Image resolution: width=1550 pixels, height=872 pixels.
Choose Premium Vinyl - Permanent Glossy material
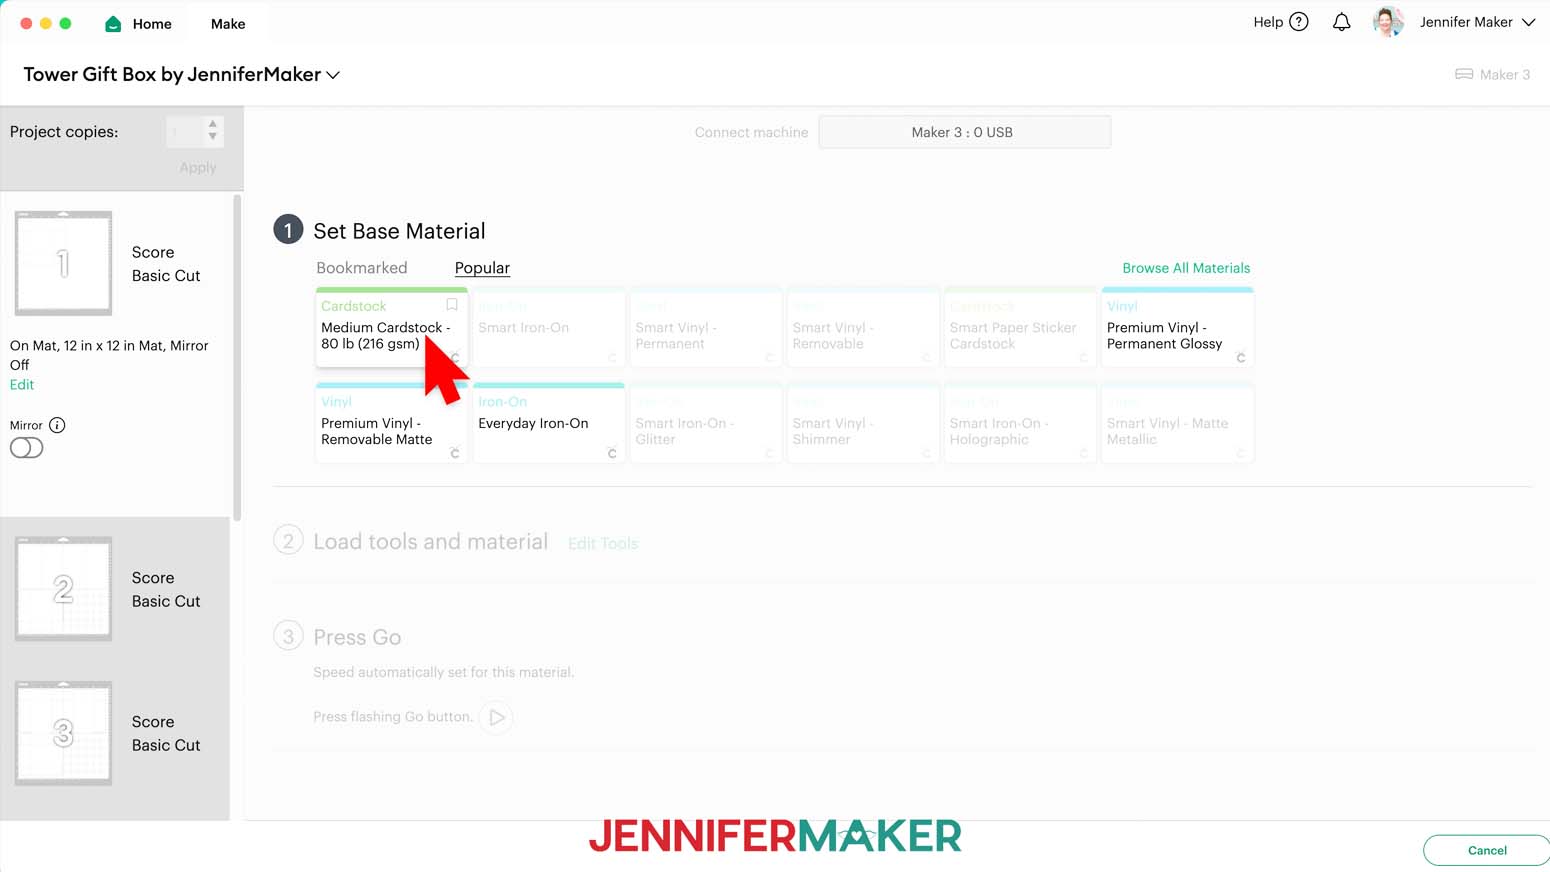1177,327
